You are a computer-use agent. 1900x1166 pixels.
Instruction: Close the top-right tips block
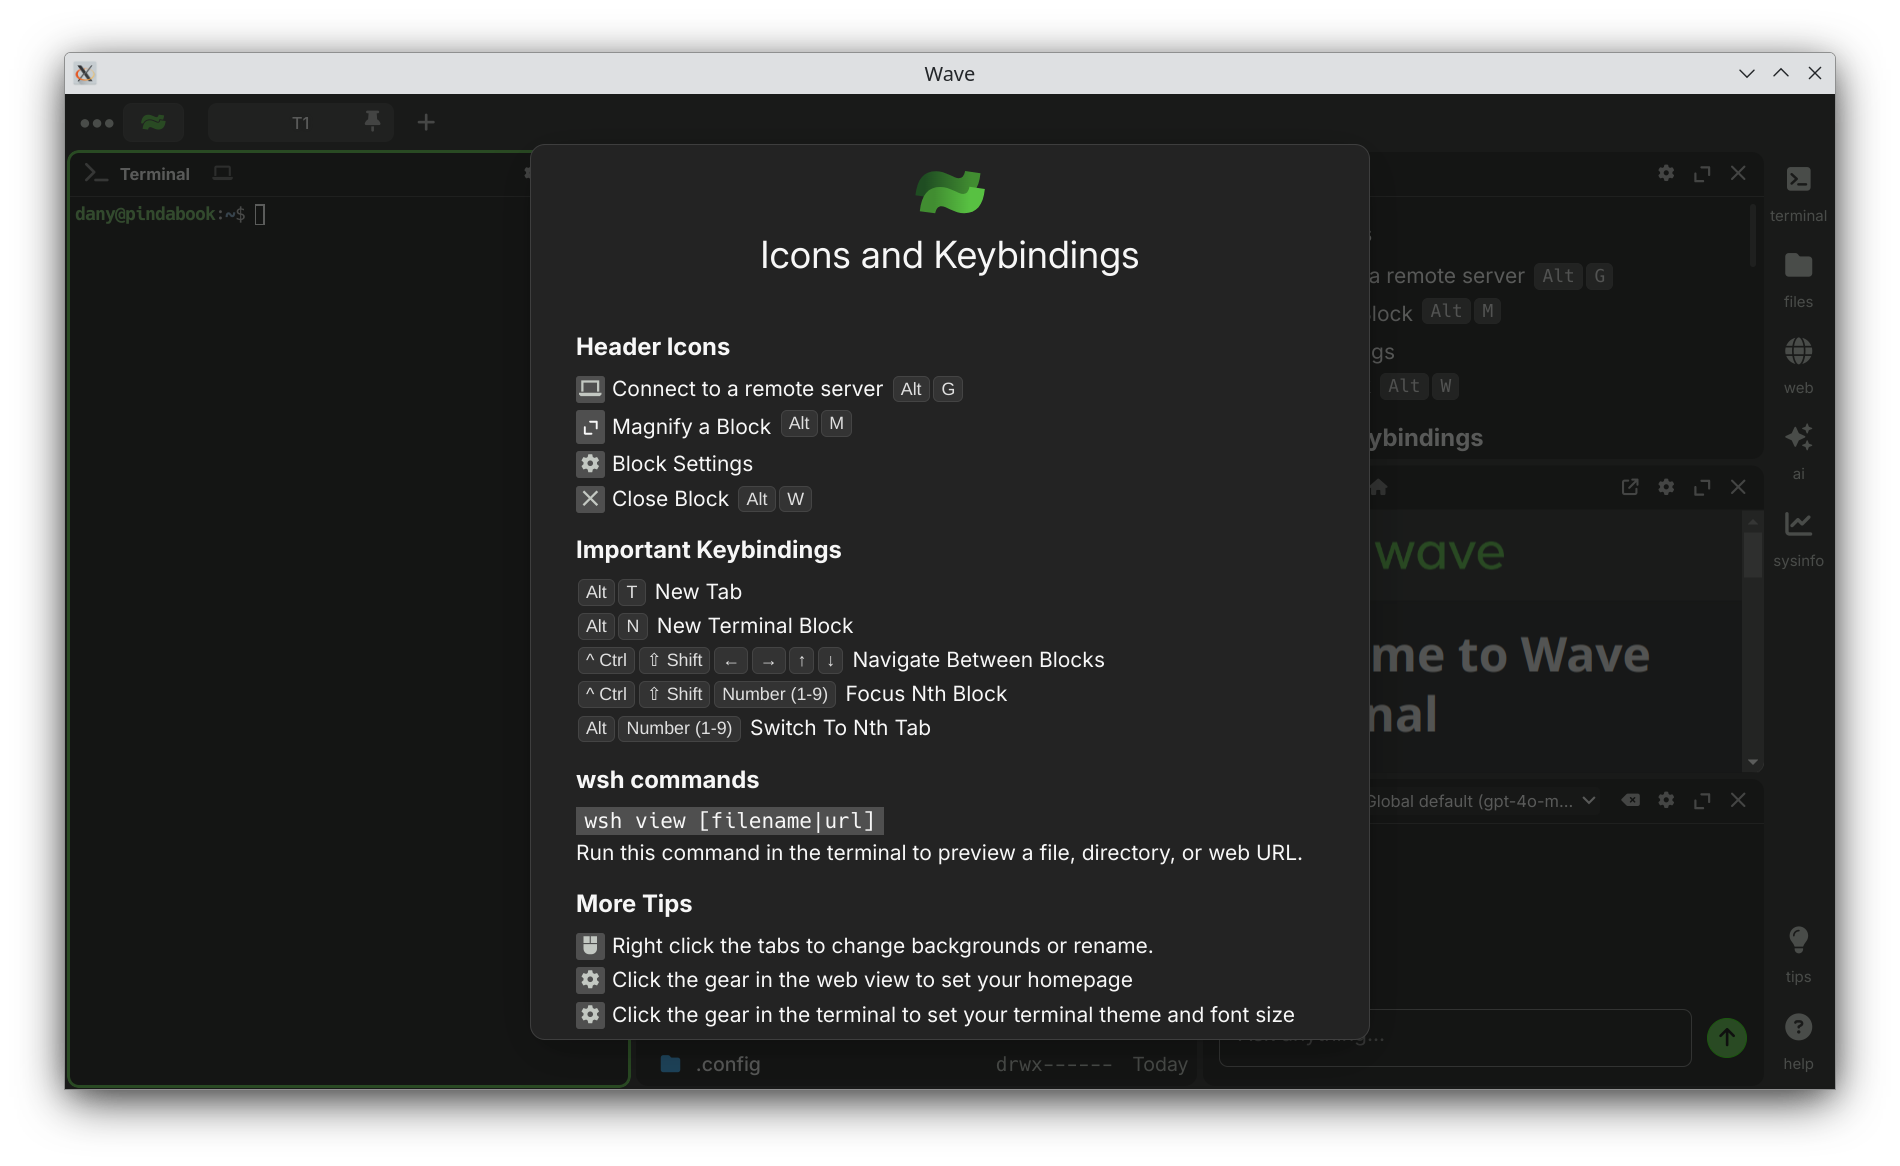[x=1738, y=173]
